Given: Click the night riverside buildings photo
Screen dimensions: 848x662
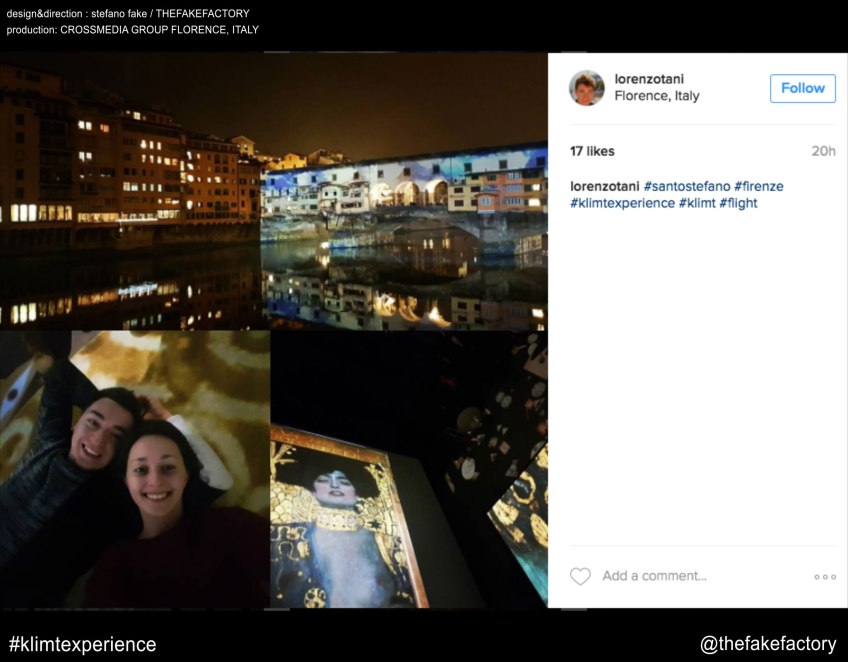Looking at the screenshot, I should (130, 190).
